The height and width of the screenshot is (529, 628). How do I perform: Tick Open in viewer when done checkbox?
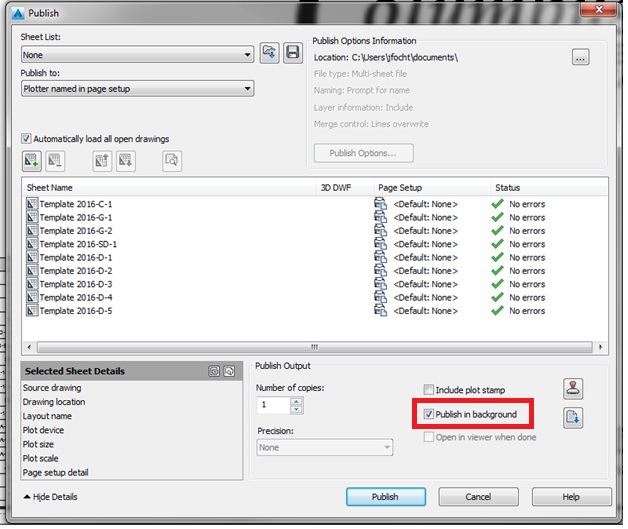pos(429,437)
